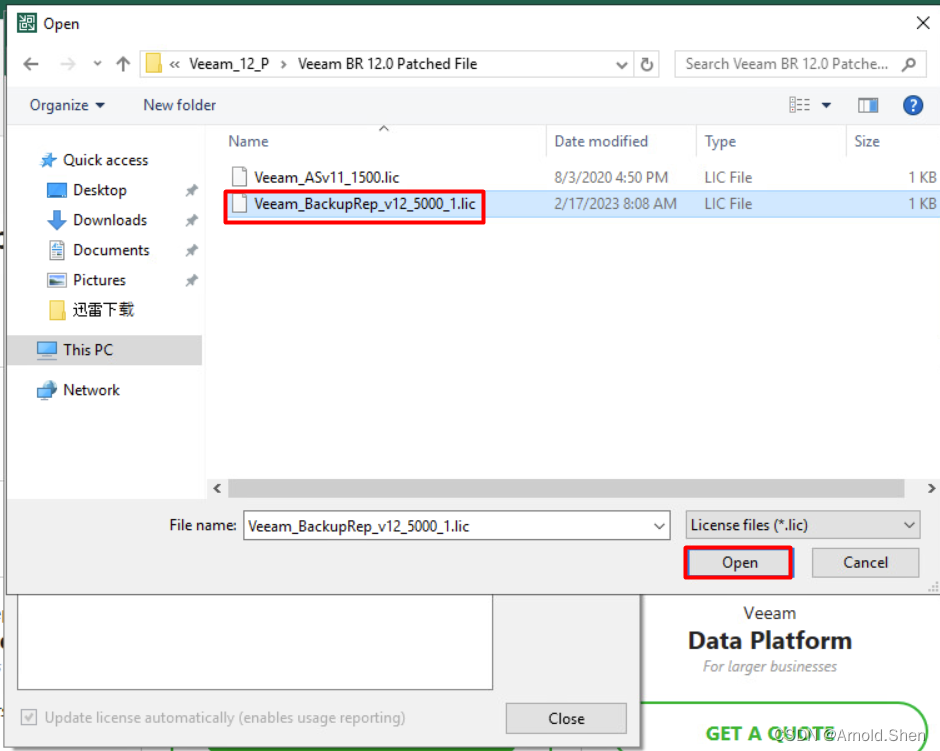Viewport: 940px width, 751px height.
Task: Change the view layout icon
Action: (x=799, y=105)
